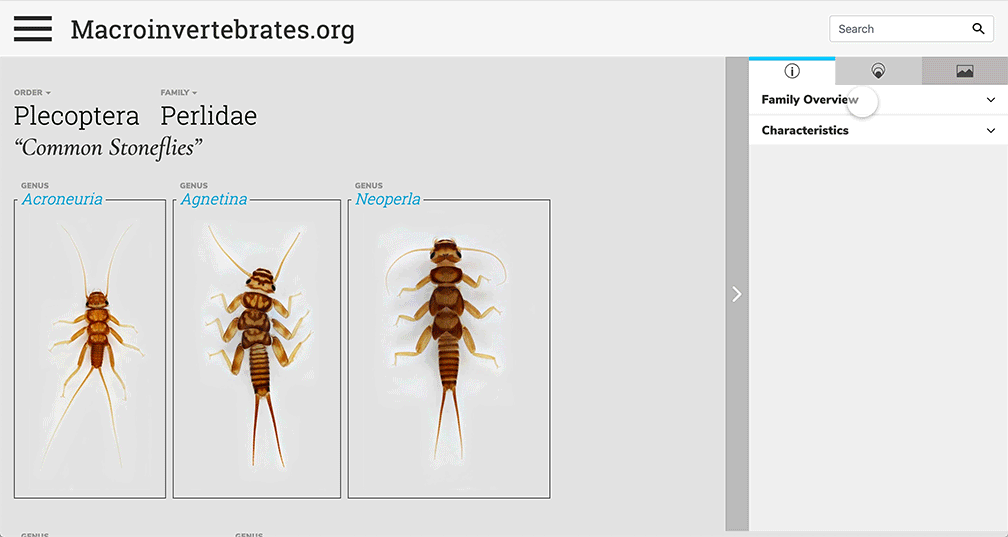Switch to the location marker tab
This screenshot has height=537, width=1008.
878,71
